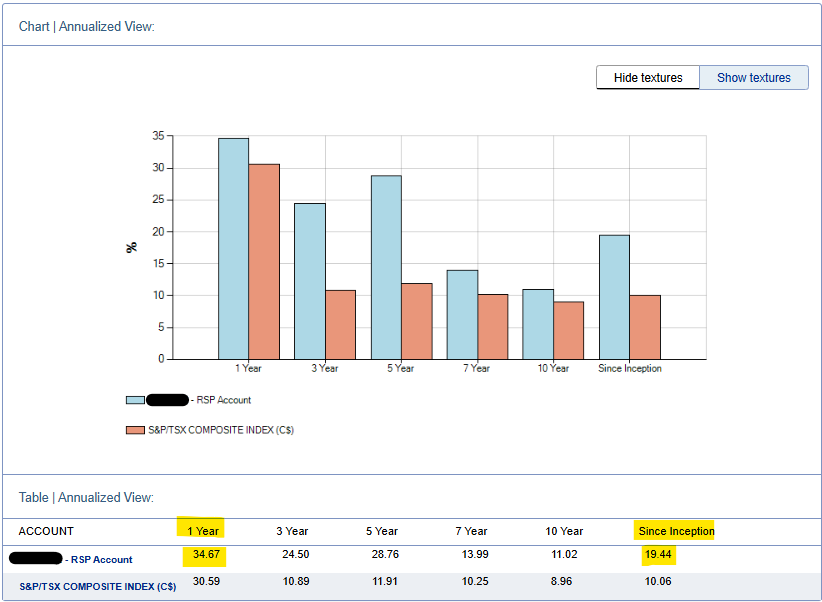Click the index value 11.91
Viewport: 822px width, 602px height.
coord(385,581)
